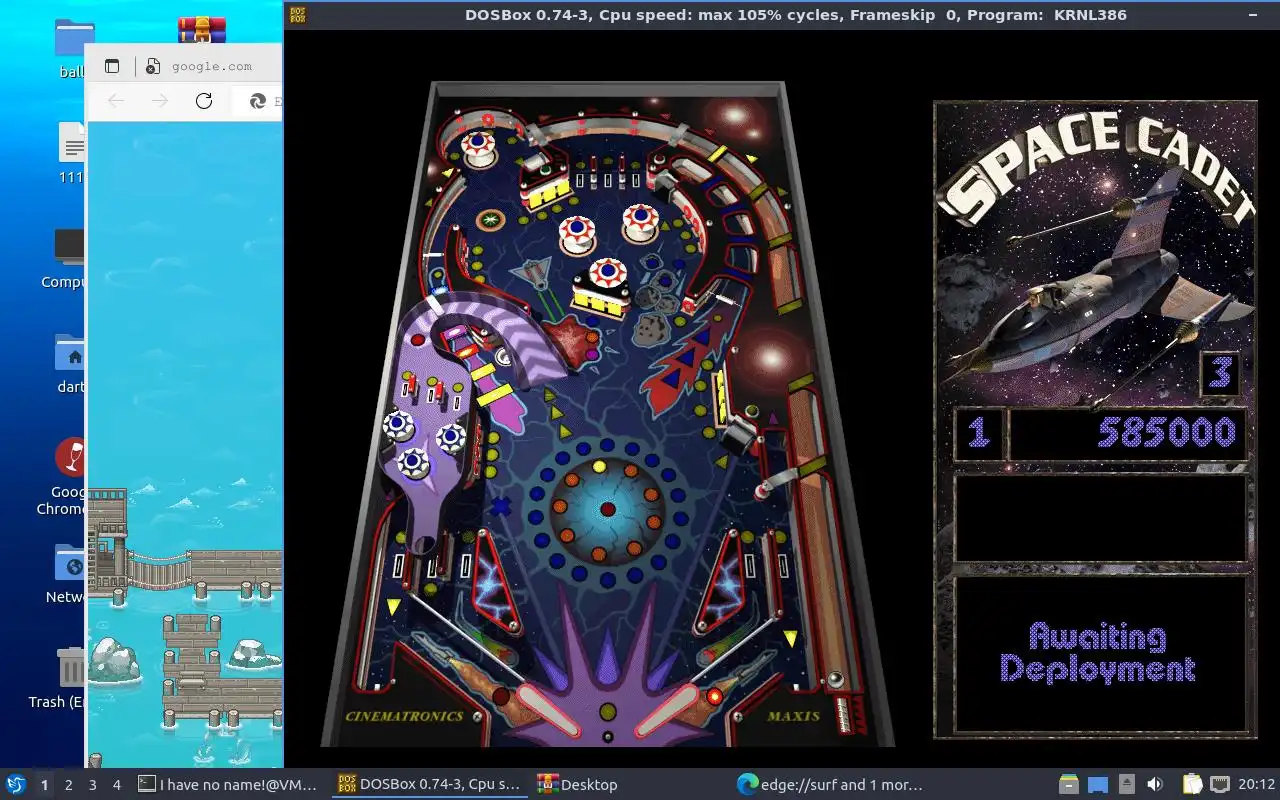Click the Edge logo in the address bar
This screenshot has width=1280, height=800.
(257, 101)
